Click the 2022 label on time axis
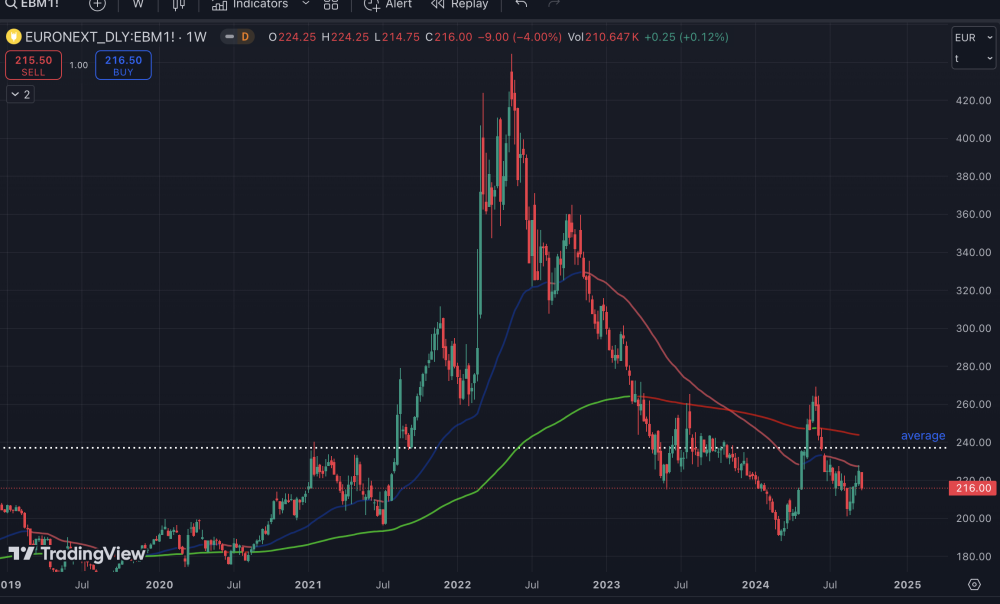 pos(457,585)
